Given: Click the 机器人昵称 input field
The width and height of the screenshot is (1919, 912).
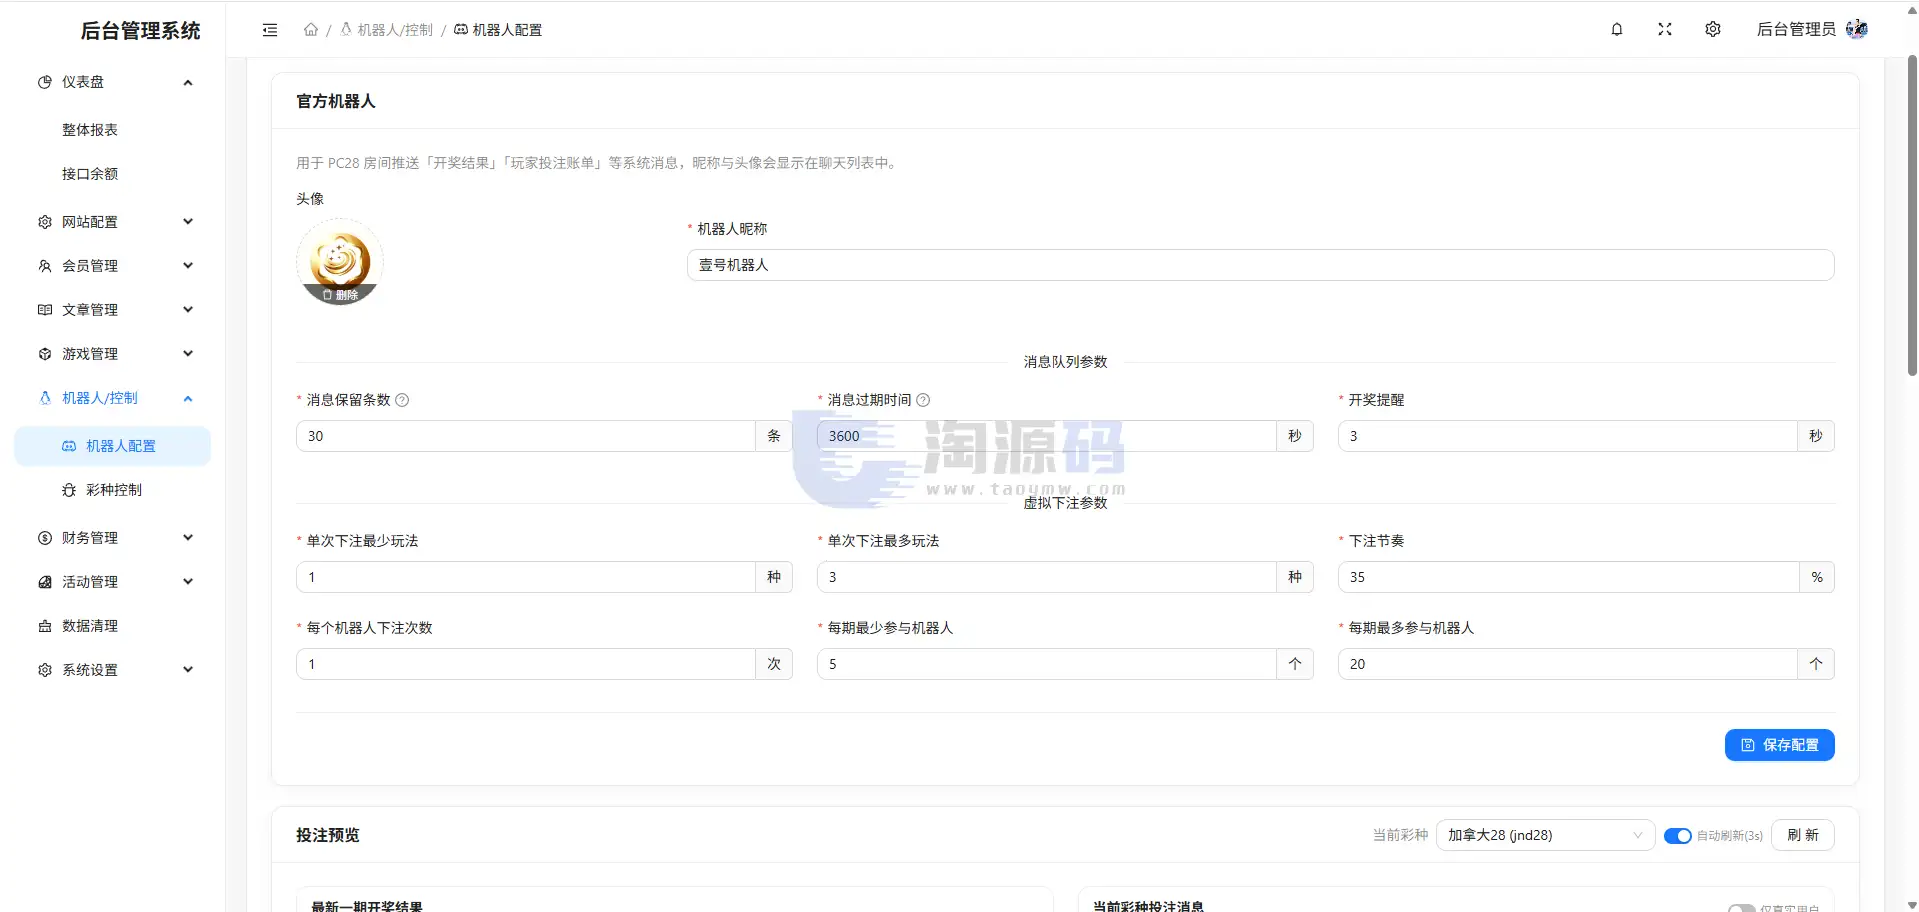Looking at the screenshot, I should 1260,265.
